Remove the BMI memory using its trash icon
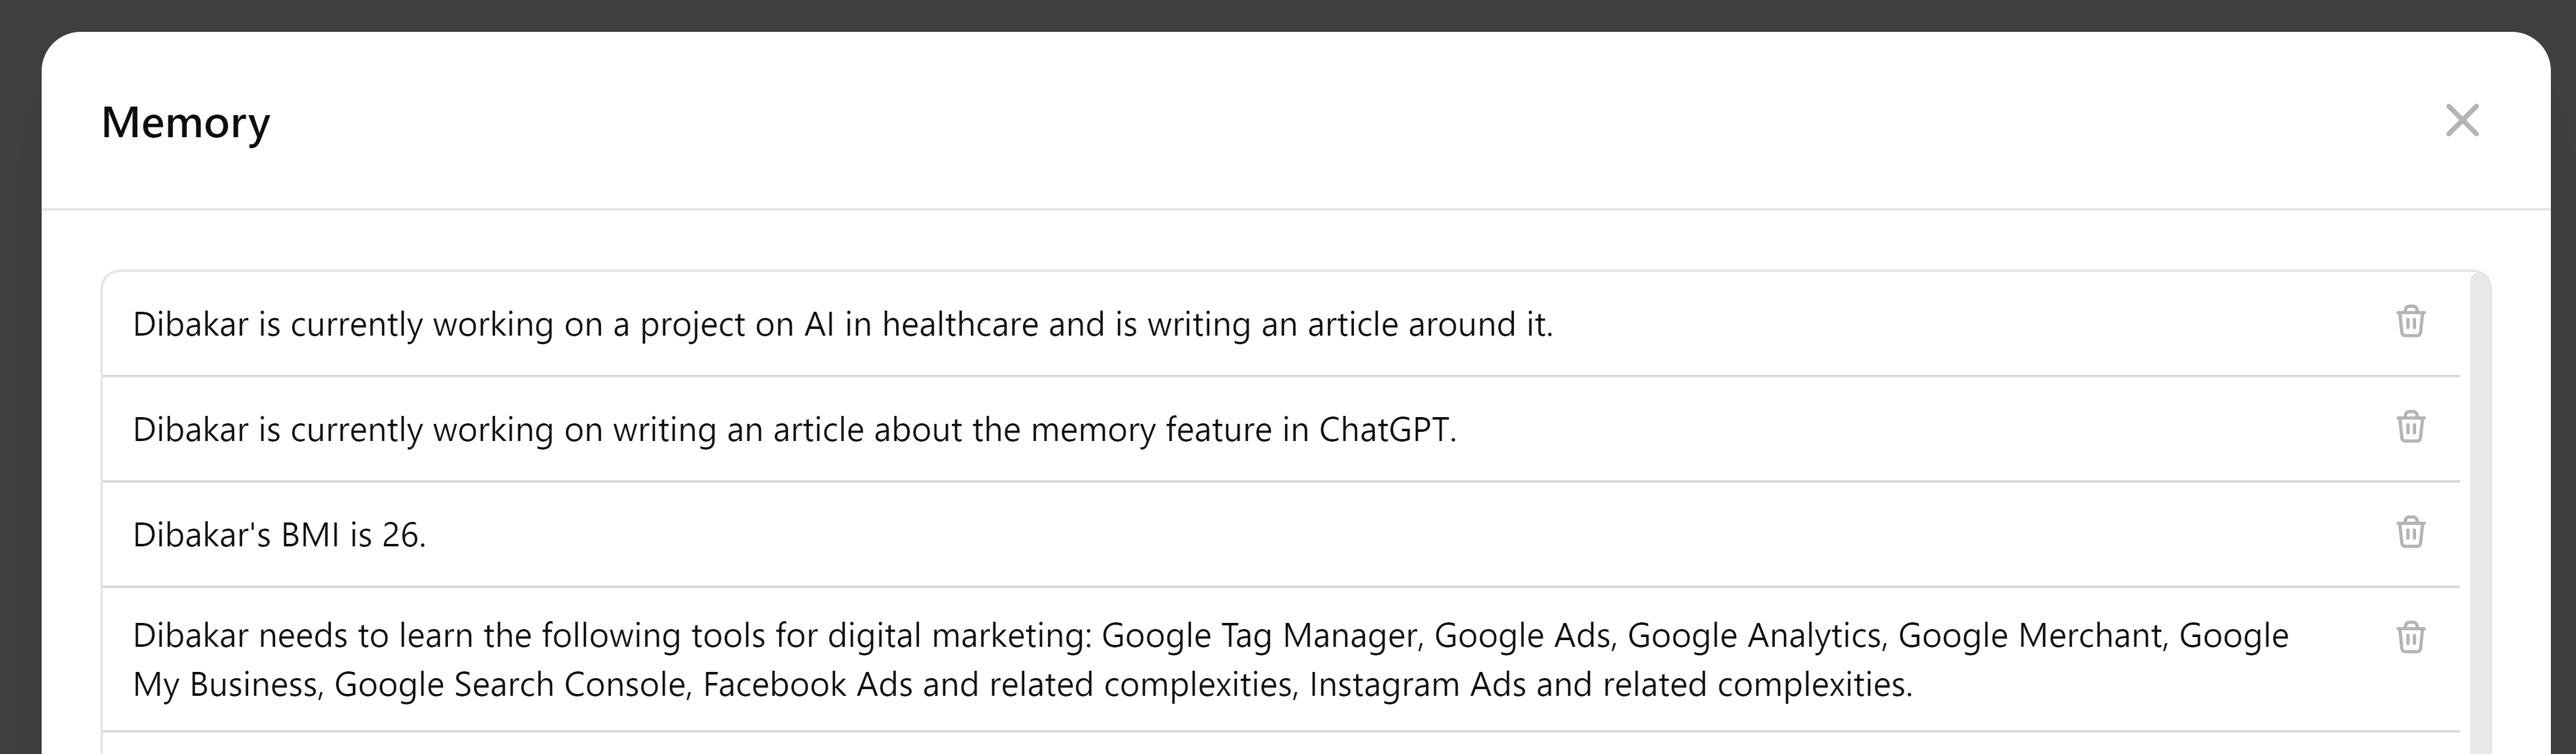This screenshot has width=2576, height=754. (x=2410, y=532)
